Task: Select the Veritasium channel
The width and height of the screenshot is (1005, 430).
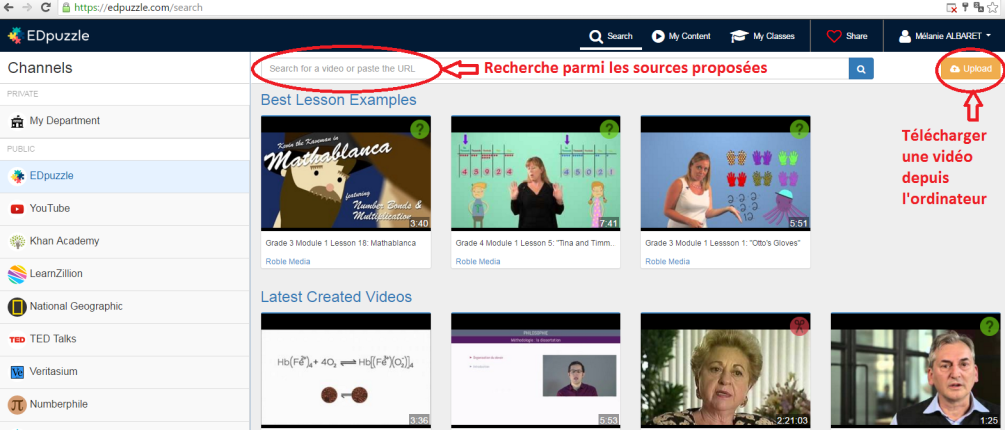Action: pyautogui.click(x=54, y=371)
